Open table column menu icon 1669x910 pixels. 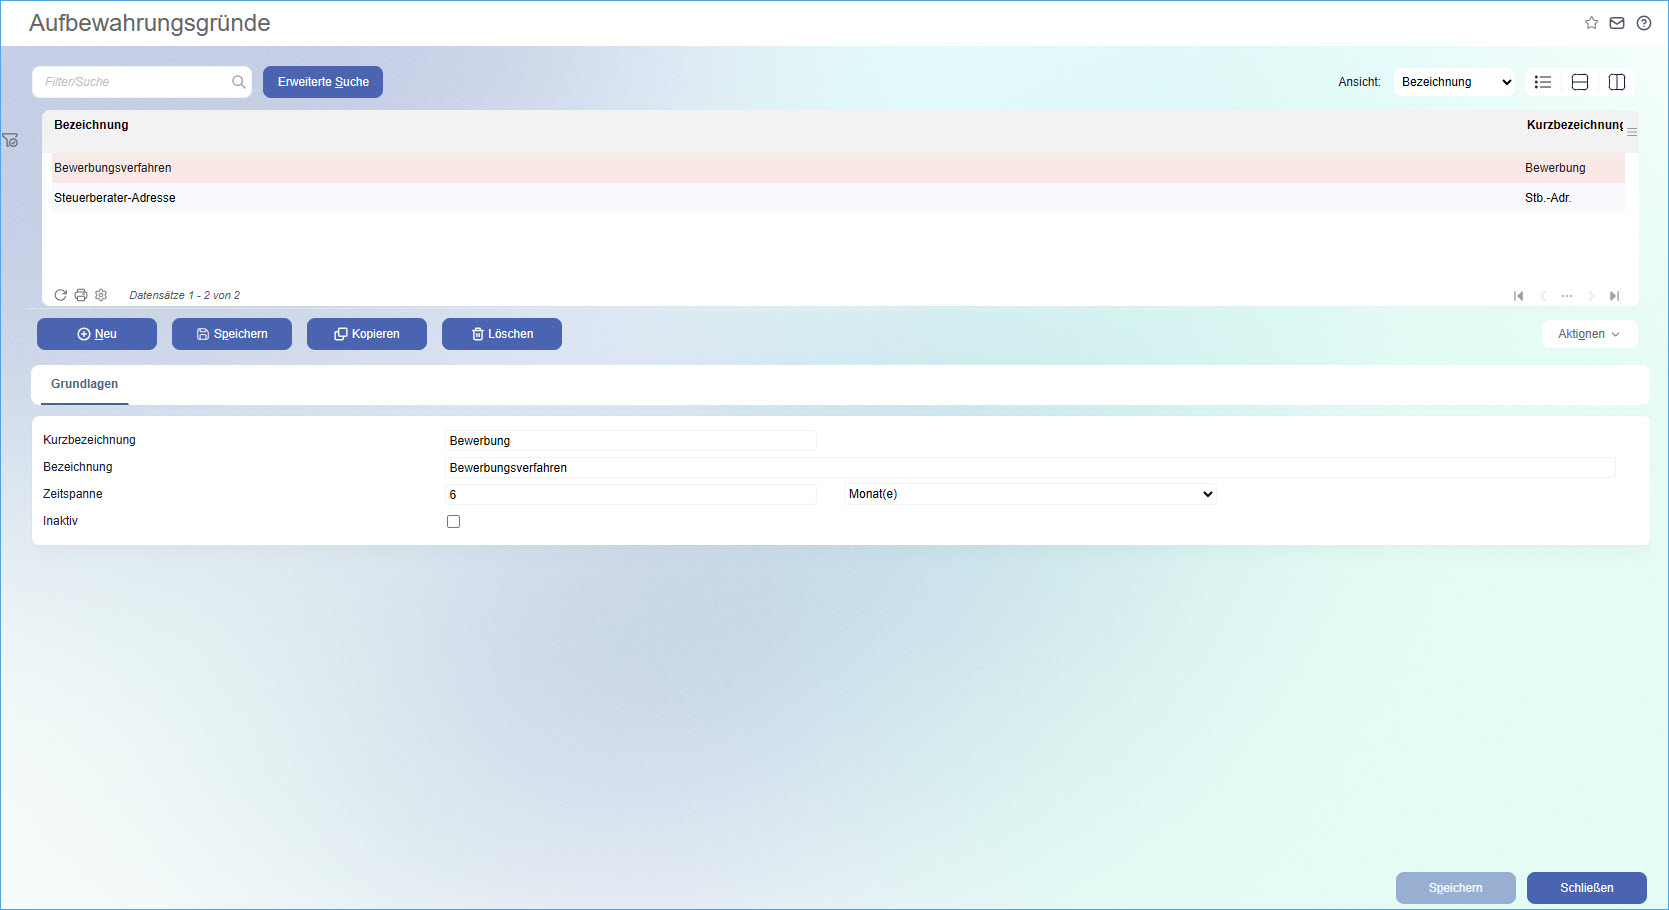1632,132
